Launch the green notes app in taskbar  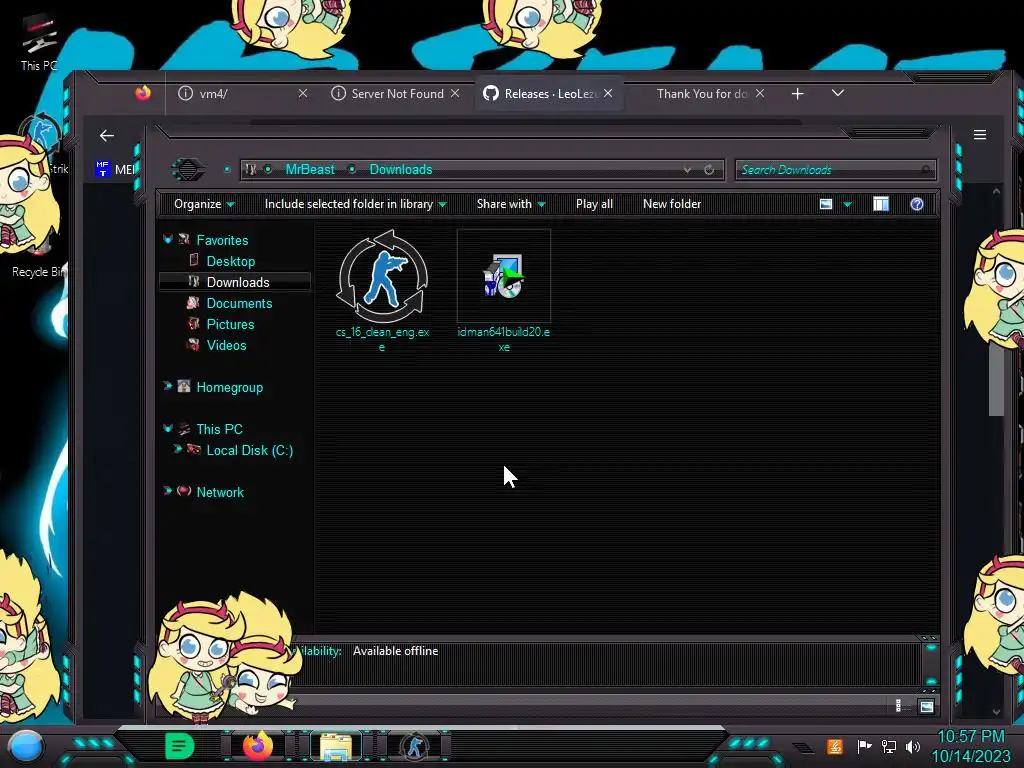pos(179,746)
